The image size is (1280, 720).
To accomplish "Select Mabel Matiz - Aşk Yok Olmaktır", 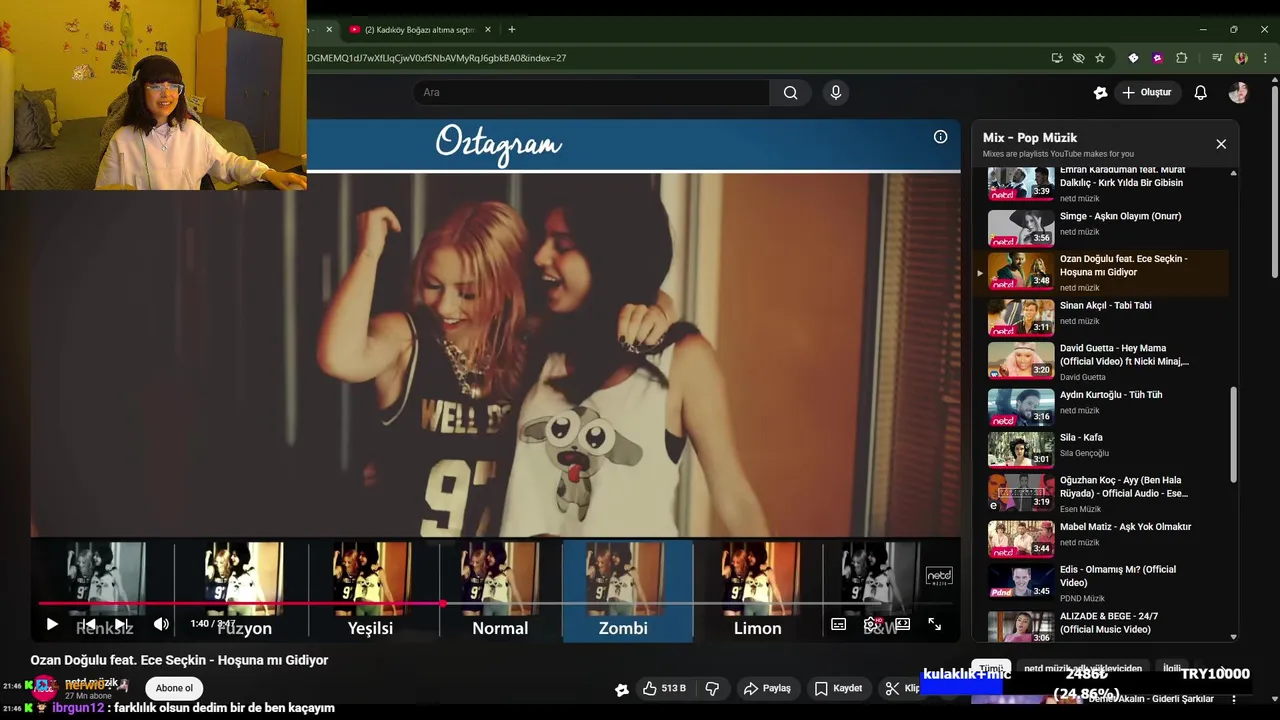I will tap(1104, 538).
